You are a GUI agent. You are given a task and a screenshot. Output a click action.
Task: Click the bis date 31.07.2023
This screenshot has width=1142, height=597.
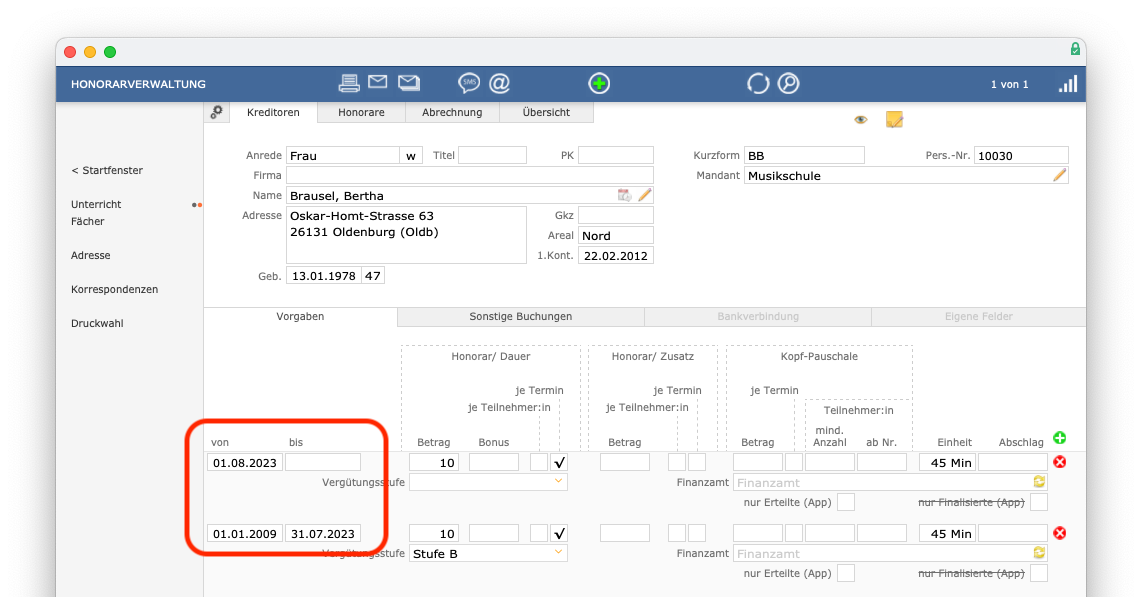(323, 534)
